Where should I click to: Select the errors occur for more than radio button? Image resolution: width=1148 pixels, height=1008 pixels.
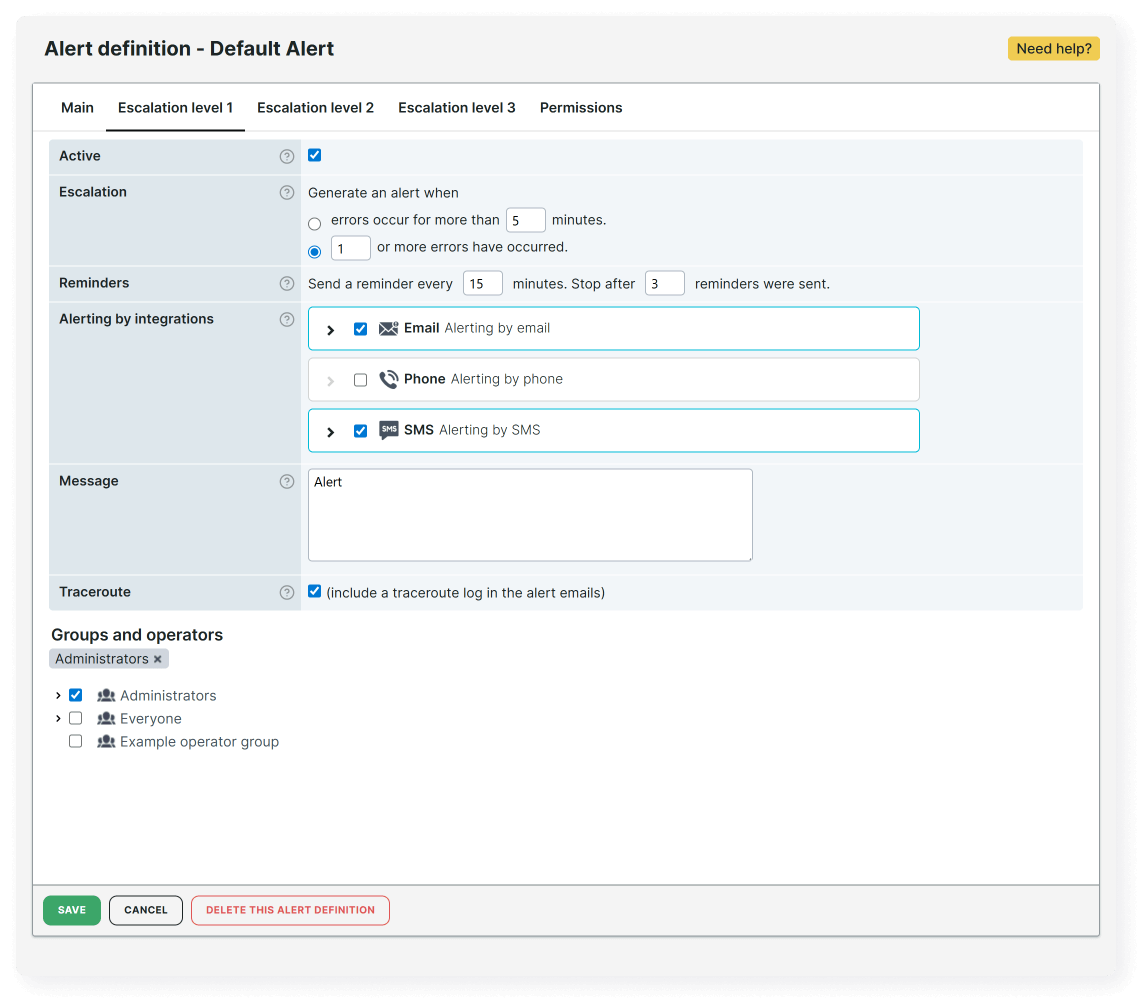tap(314, 223)
